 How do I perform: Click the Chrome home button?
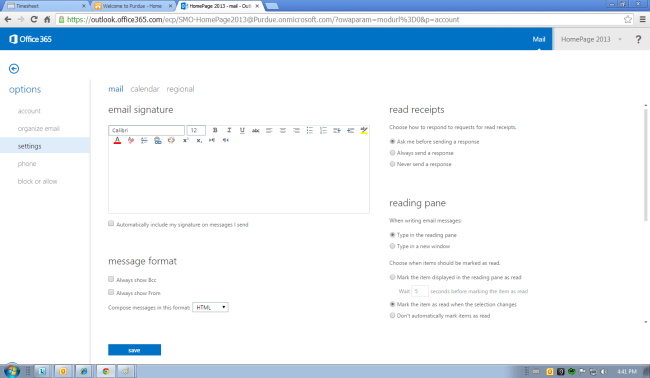pyautogui.click(x=47, y=19)
